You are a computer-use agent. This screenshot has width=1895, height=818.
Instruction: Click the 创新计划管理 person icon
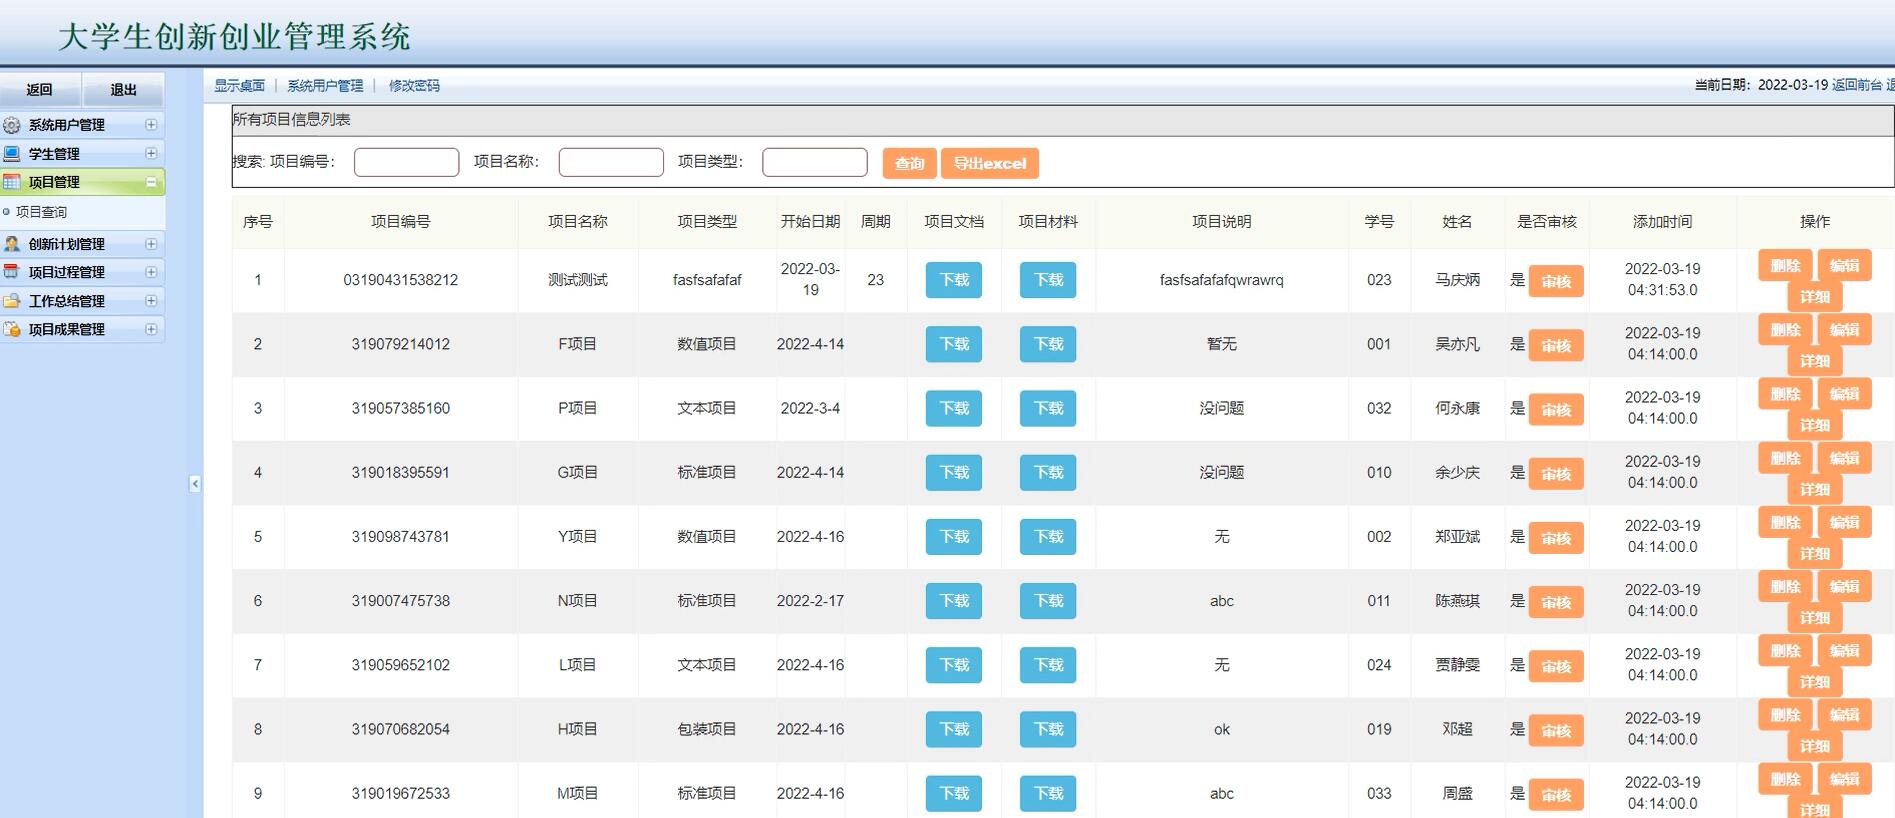[x=12, y=244]
